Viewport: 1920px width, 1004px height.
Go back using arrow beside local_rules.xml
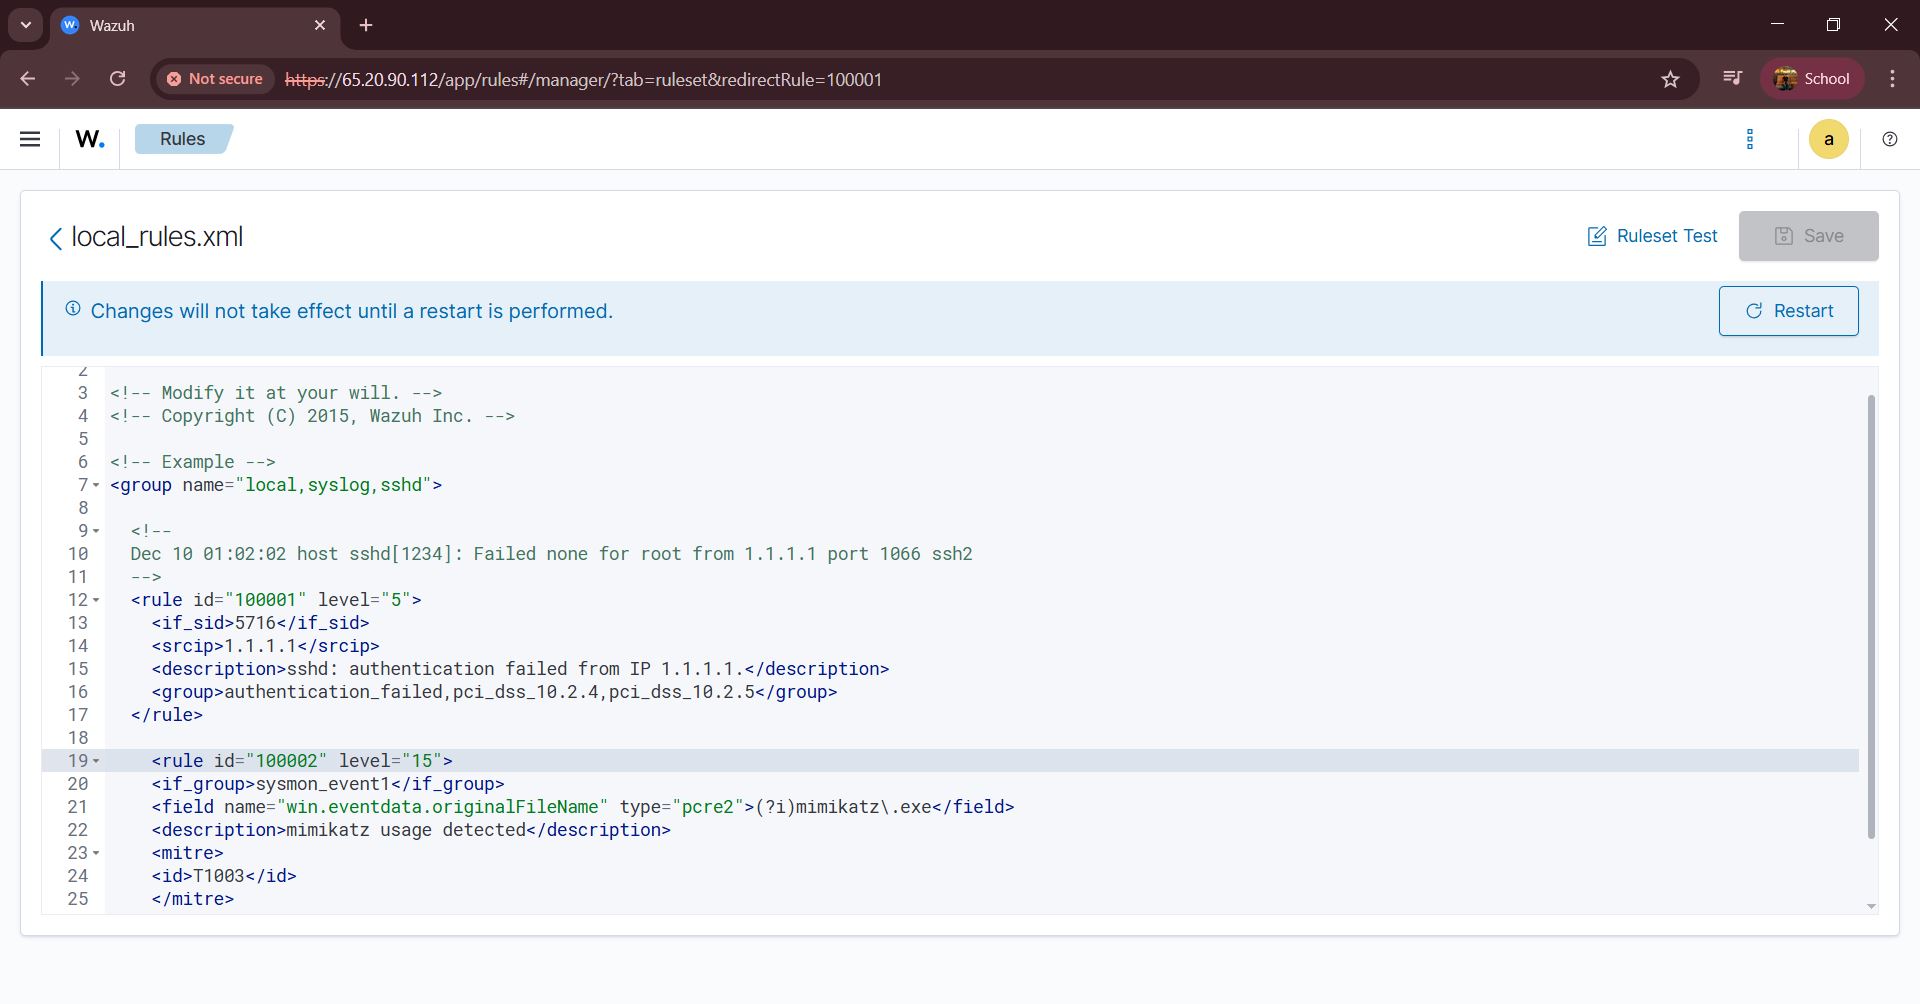[x=55, y=238]
